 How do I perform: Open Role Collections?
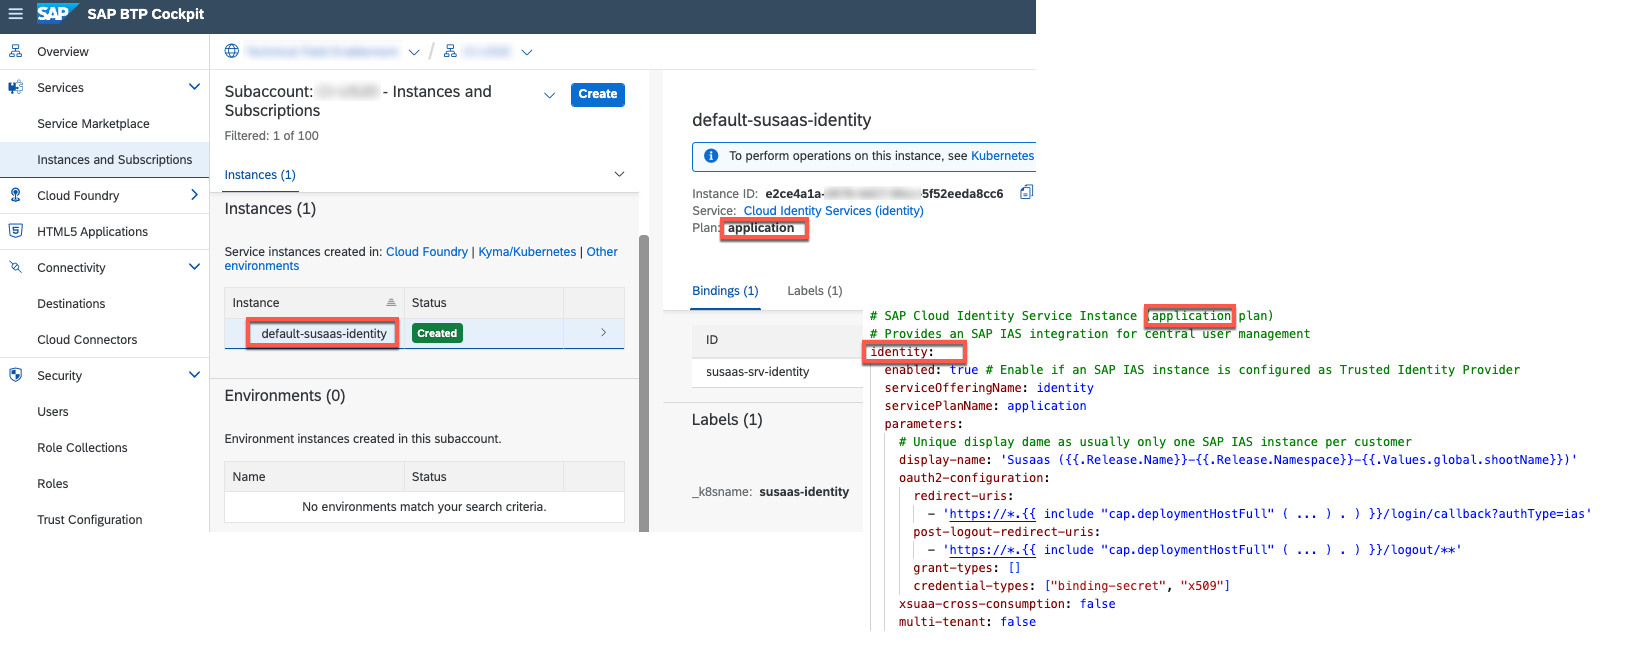tap(82, 448)
